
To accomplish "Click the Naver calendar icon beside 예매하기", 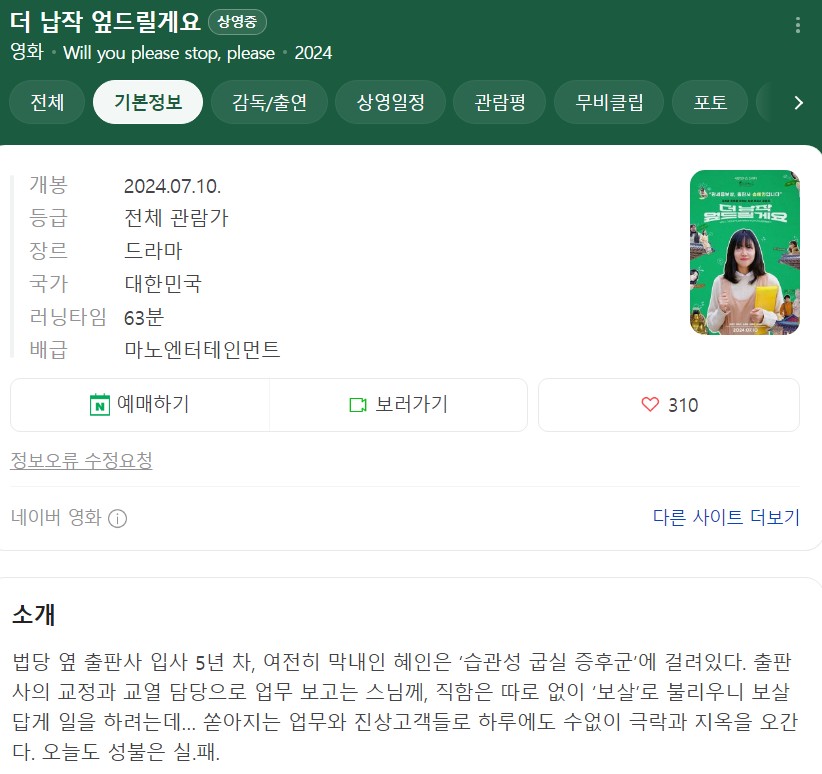I will (100, 405).
